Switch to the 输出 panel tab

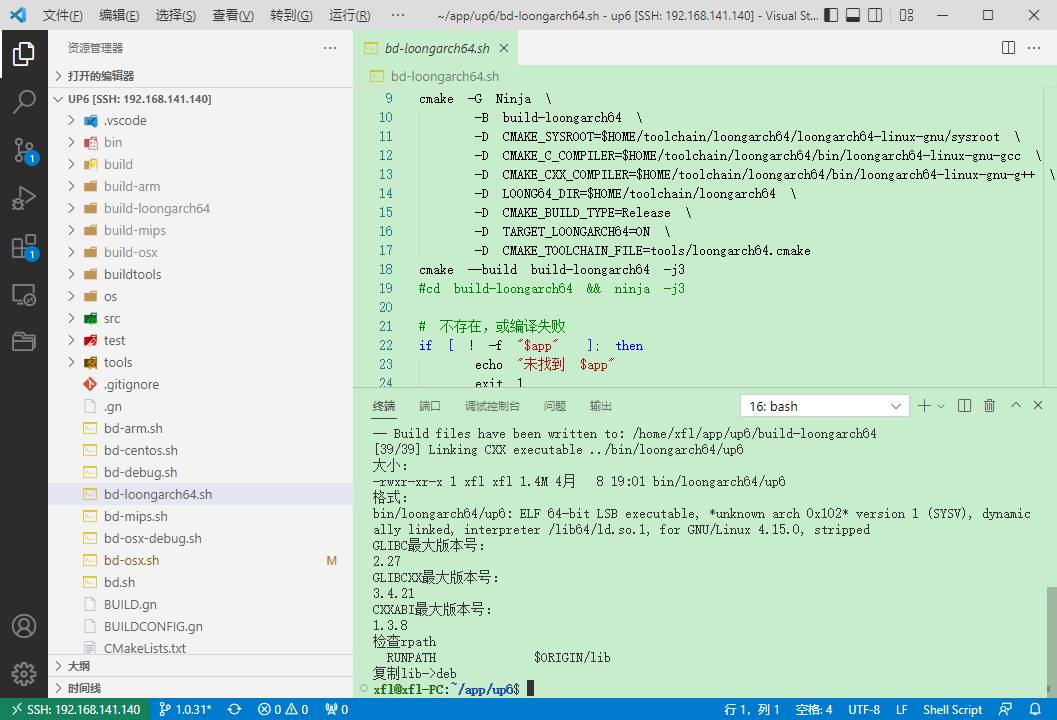(601, 406)
